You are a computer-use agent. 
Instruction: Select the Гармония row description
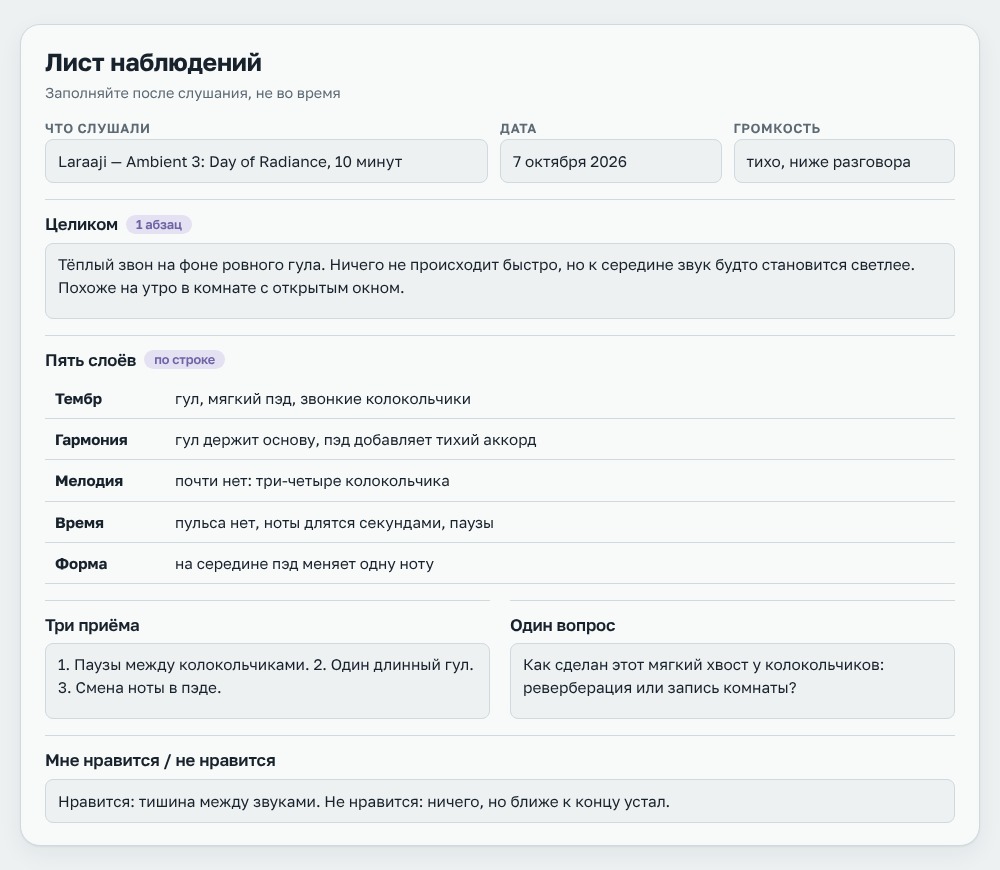355,440
